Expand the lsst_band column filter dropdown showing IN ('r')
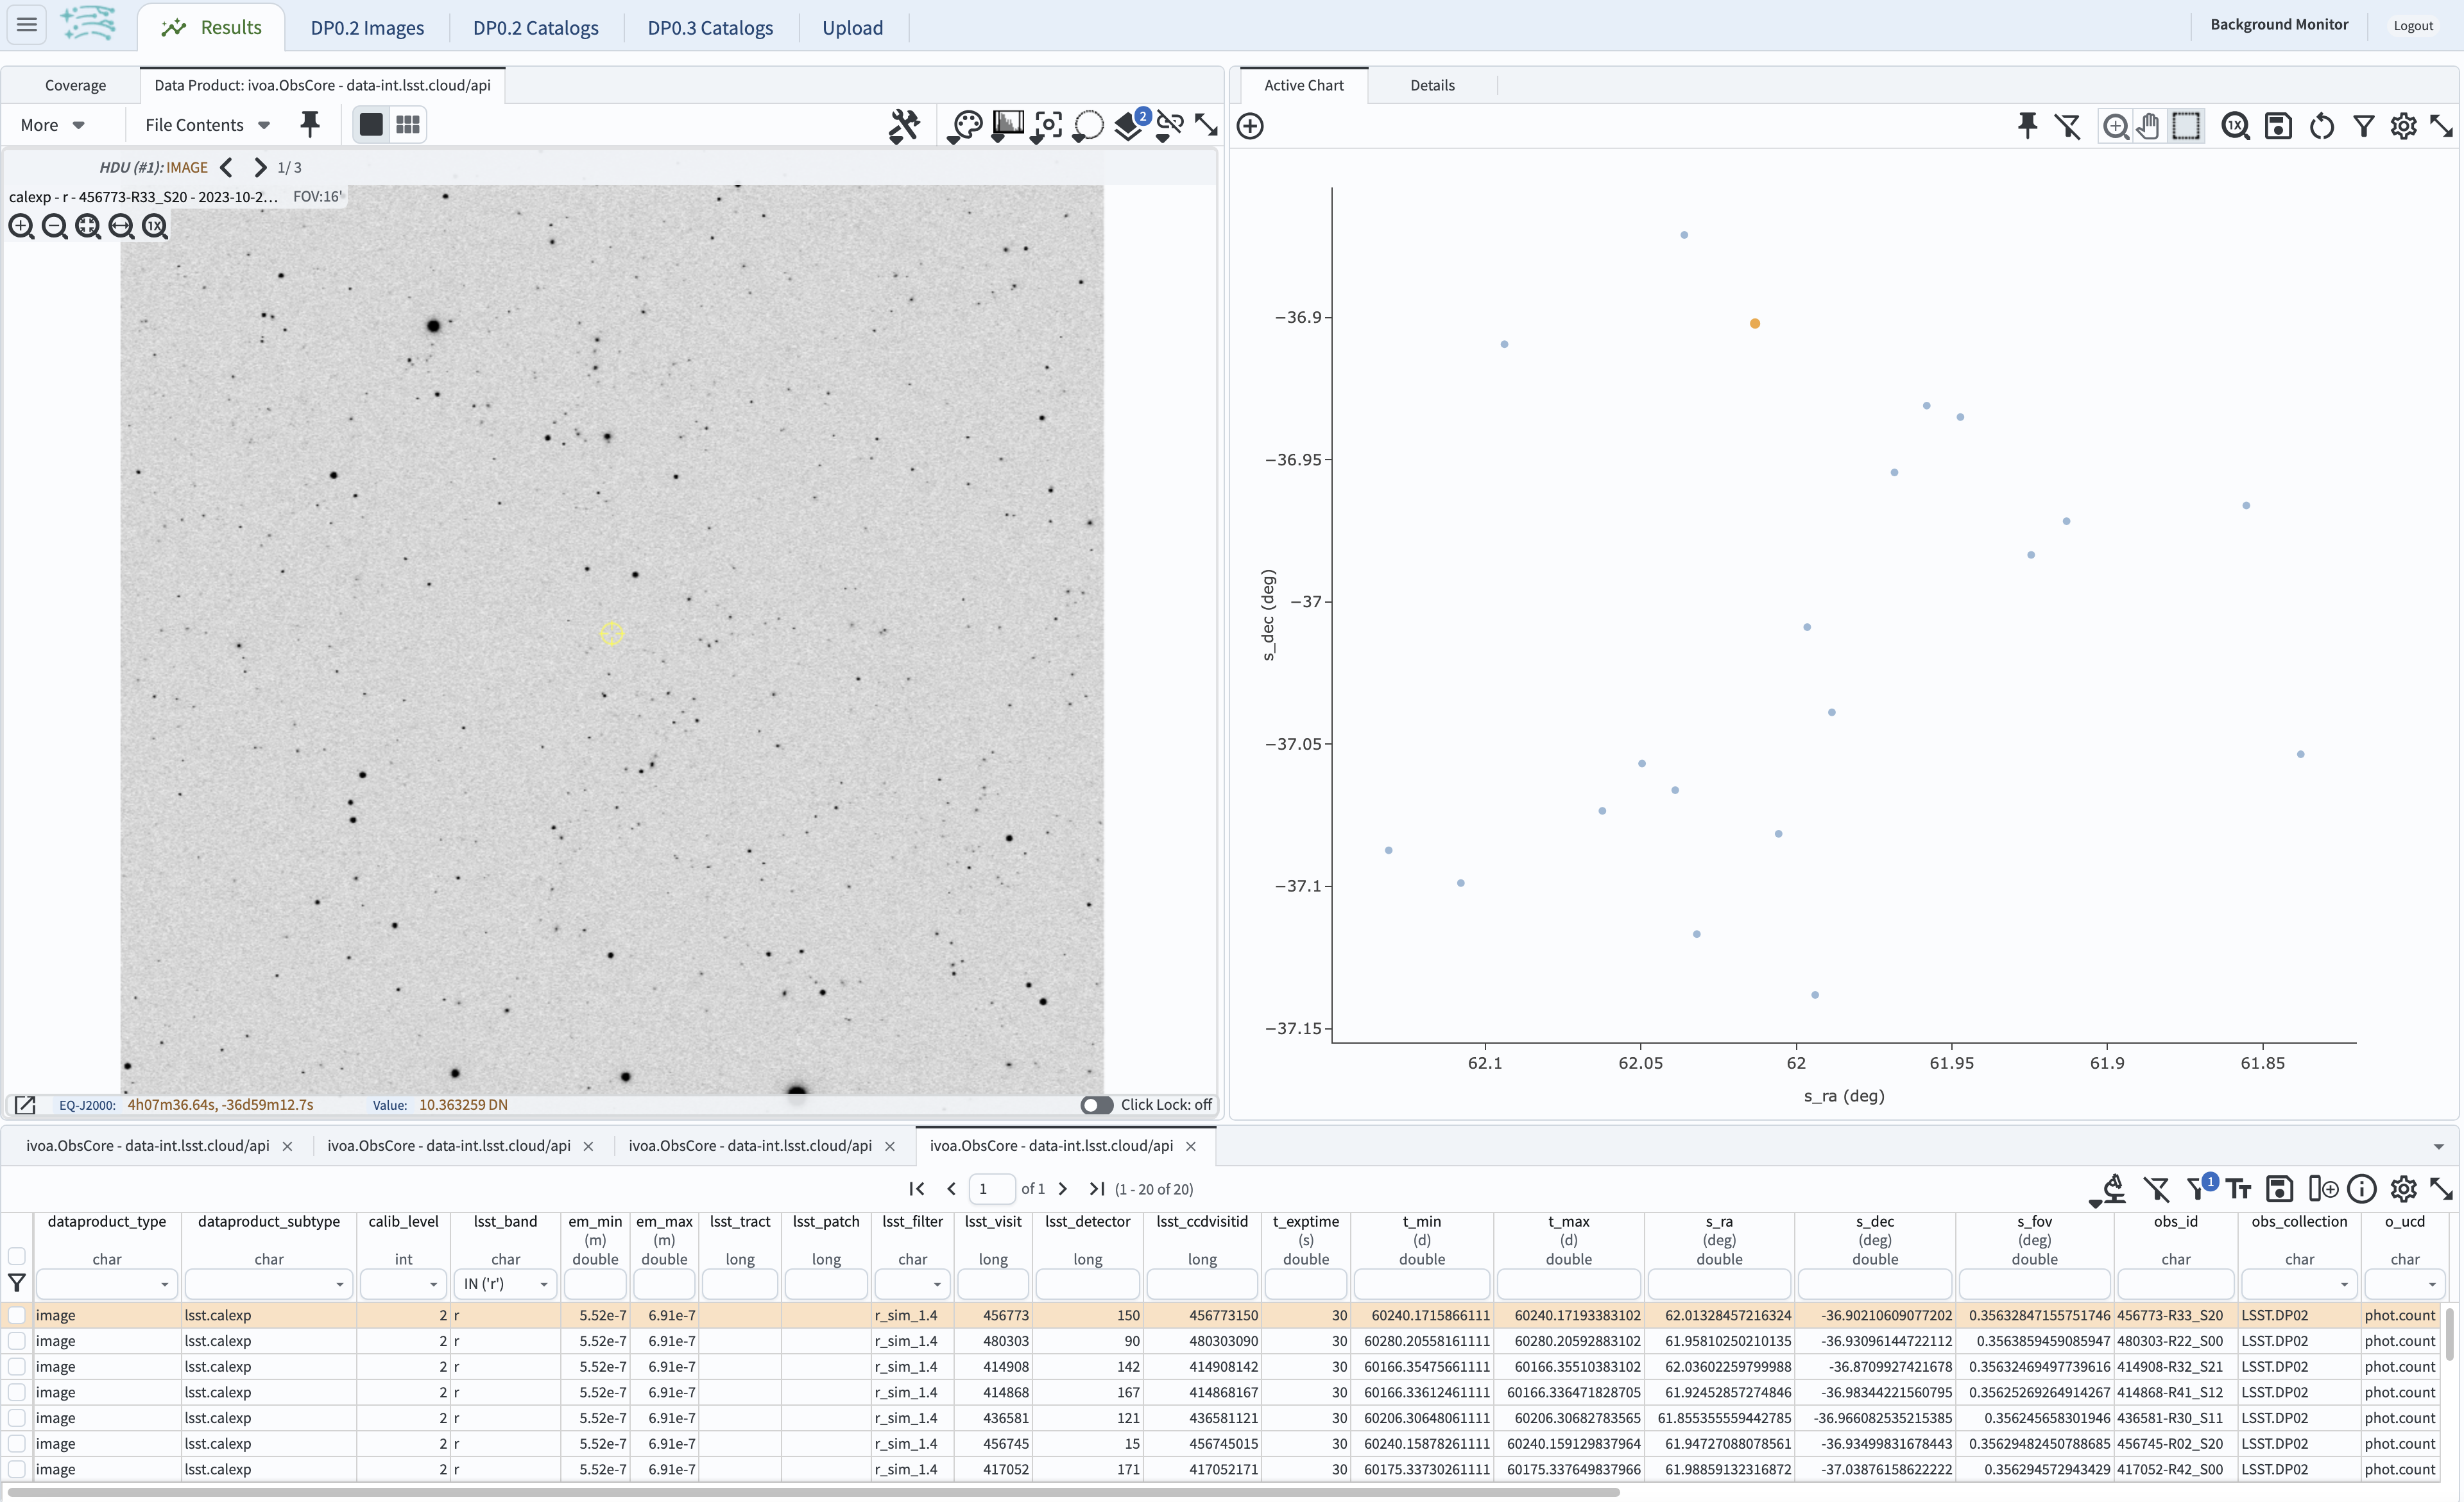 pos(543,1284)
